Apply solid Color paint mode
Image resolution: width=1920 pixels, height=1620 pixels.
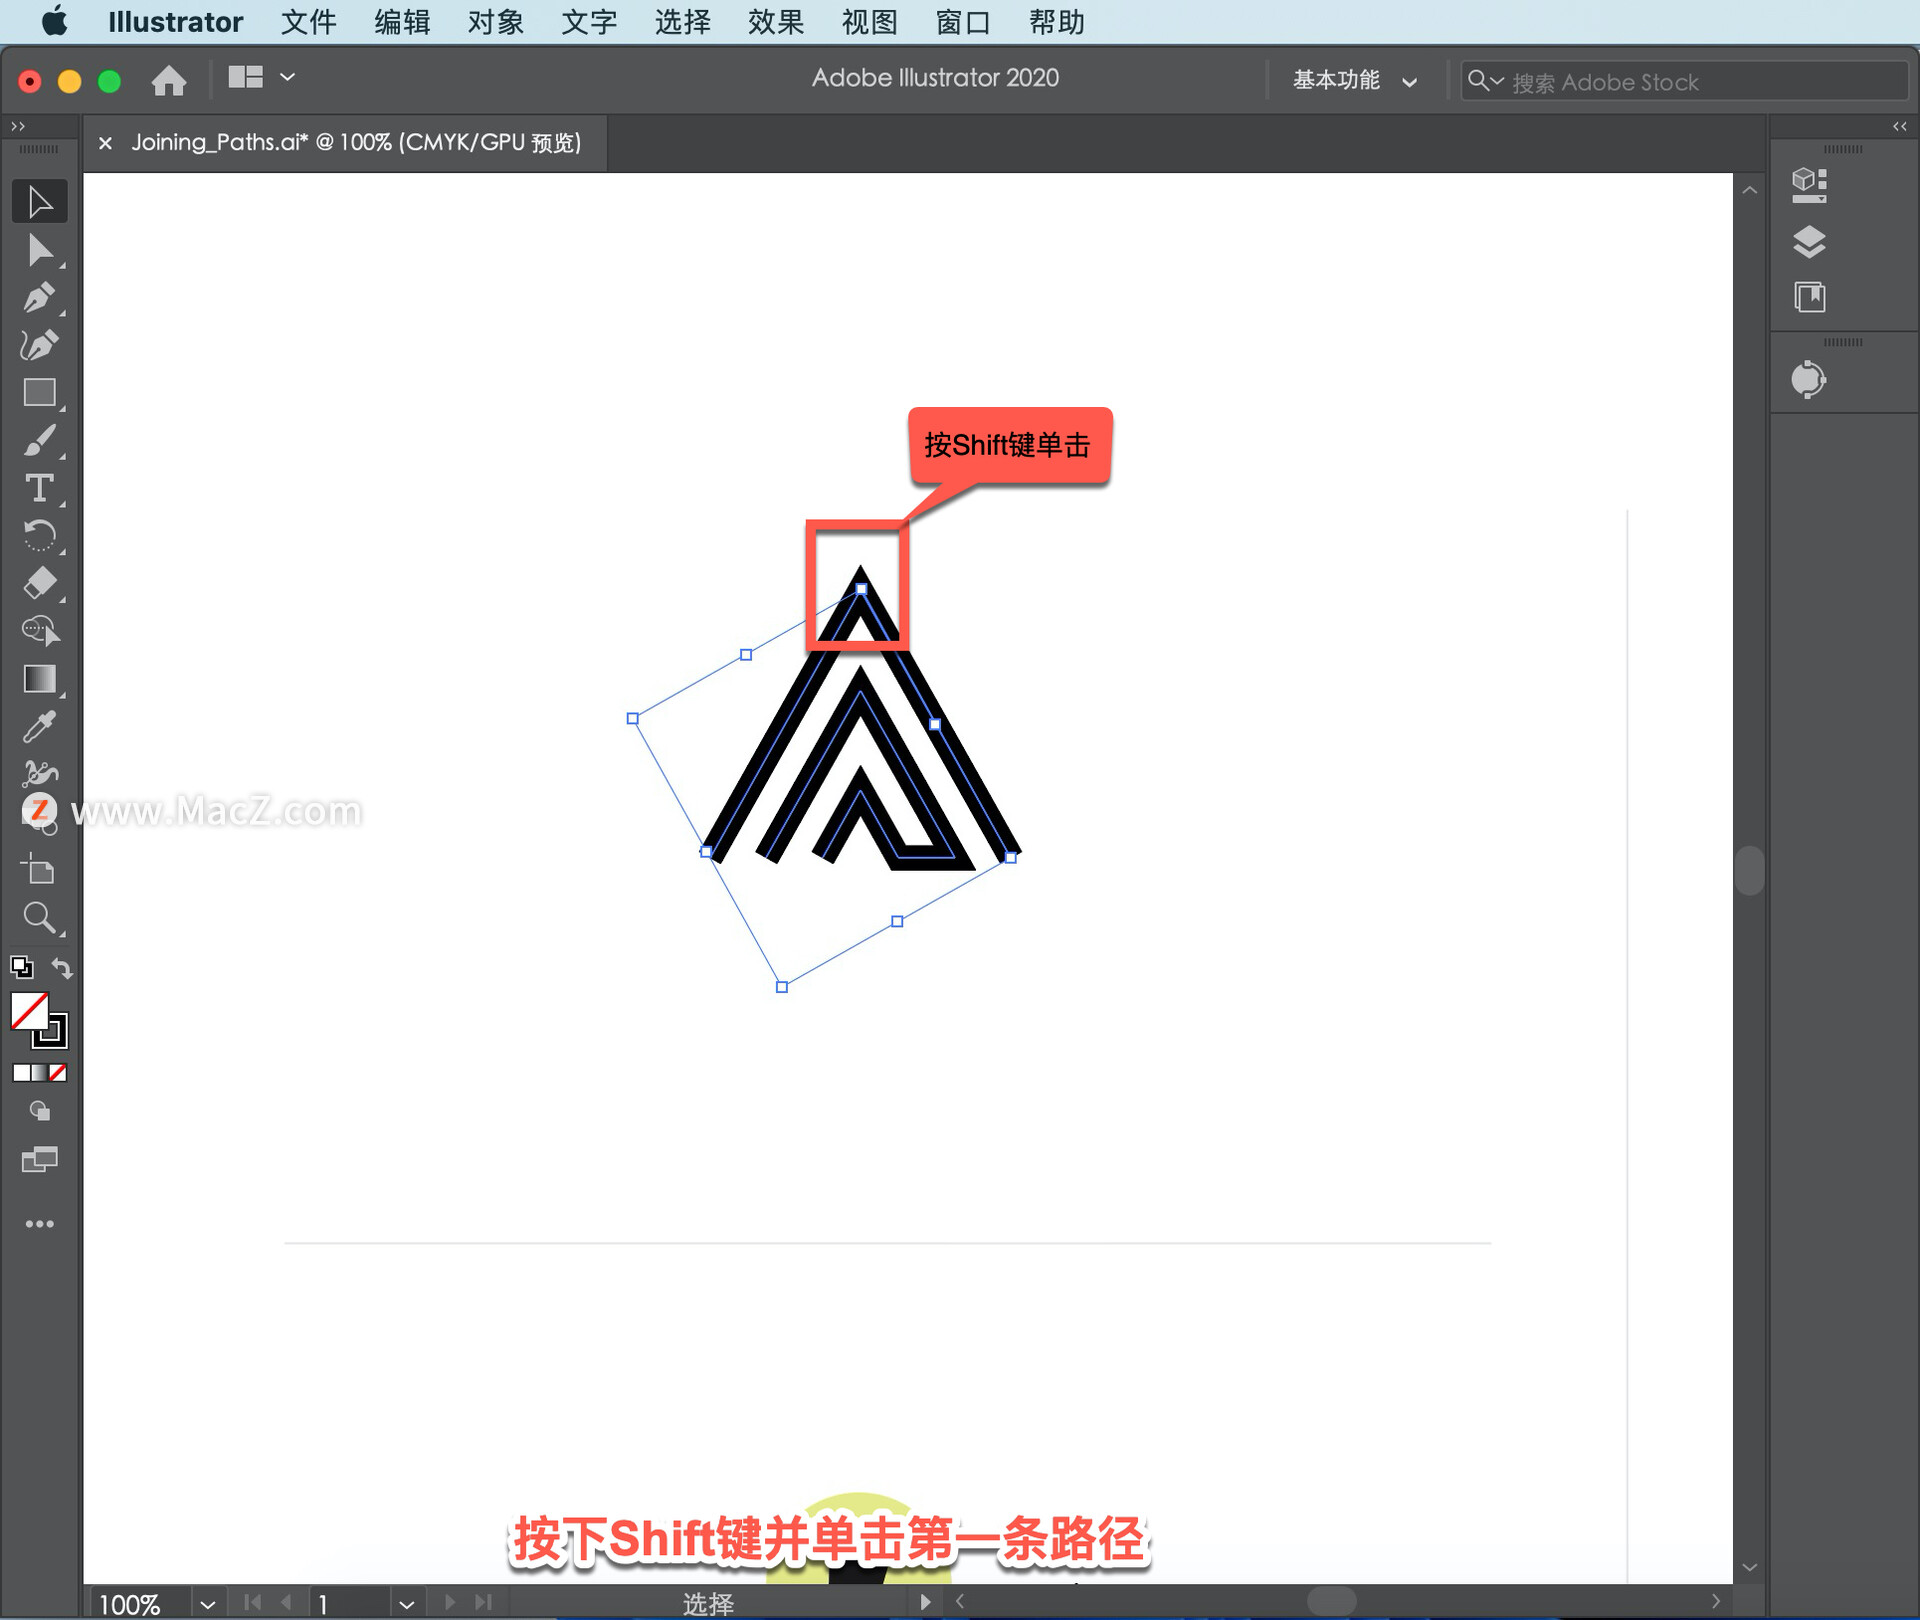pos(21,1073)
